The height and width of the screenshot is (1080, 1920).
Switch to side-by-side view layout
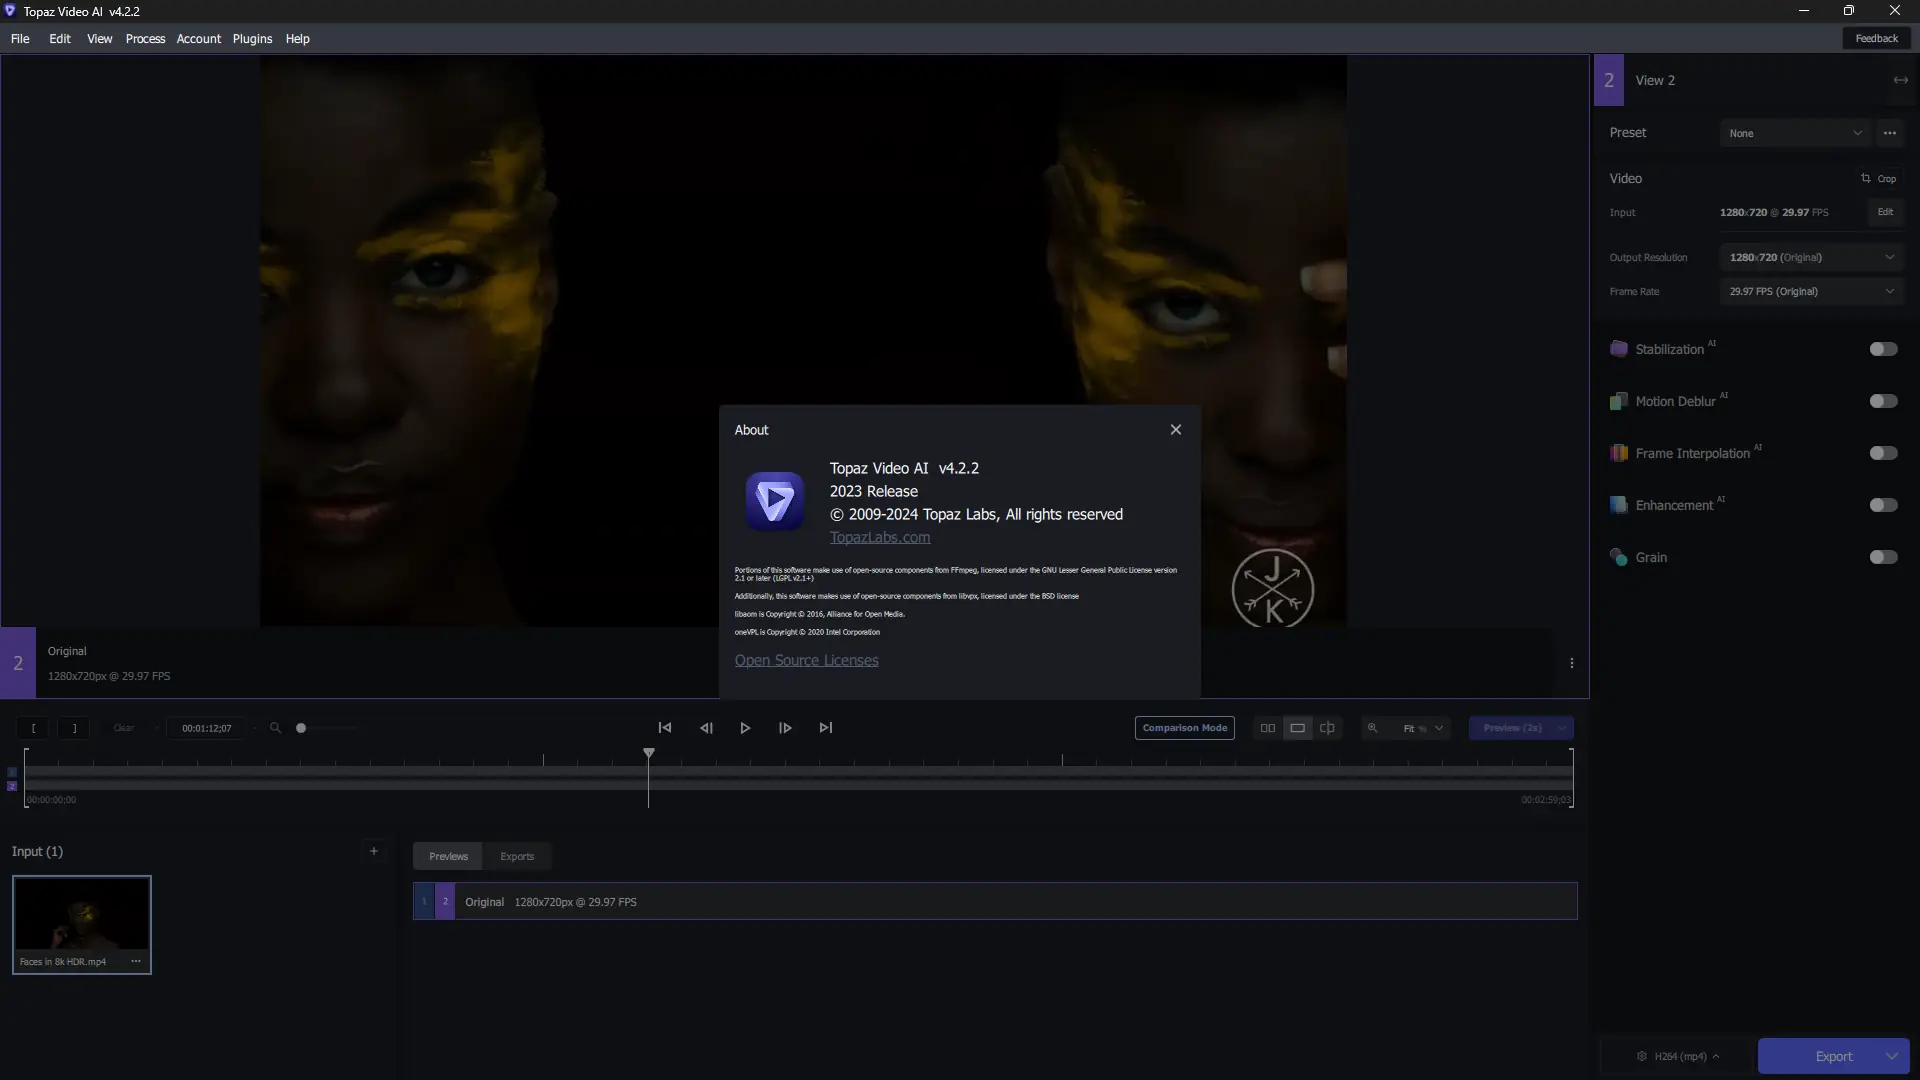point(1267,728)
